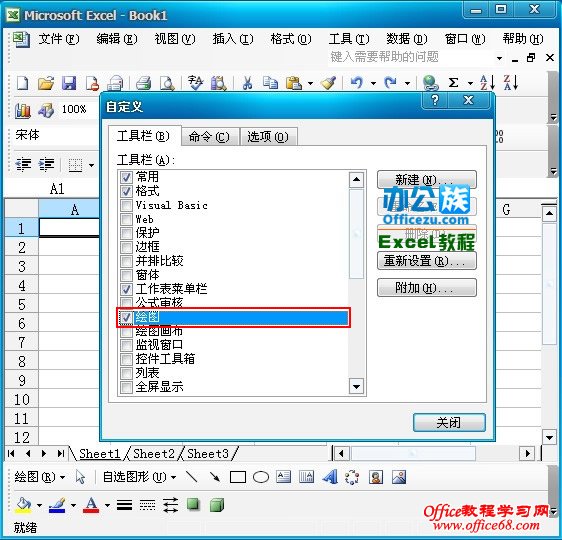
Task: Undo last action with Undo arrow
Action: coord(357,83)
